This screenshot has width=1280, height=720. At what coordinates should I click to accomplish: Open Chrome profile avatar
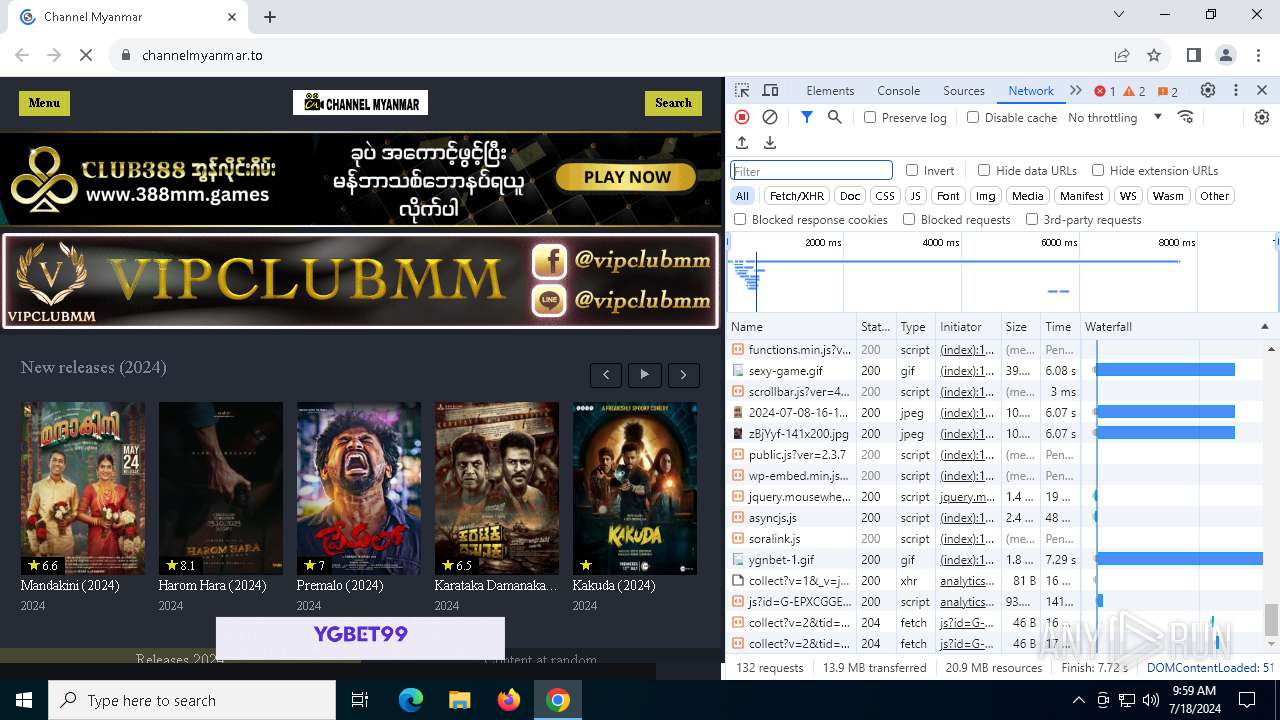[1226, 55]
